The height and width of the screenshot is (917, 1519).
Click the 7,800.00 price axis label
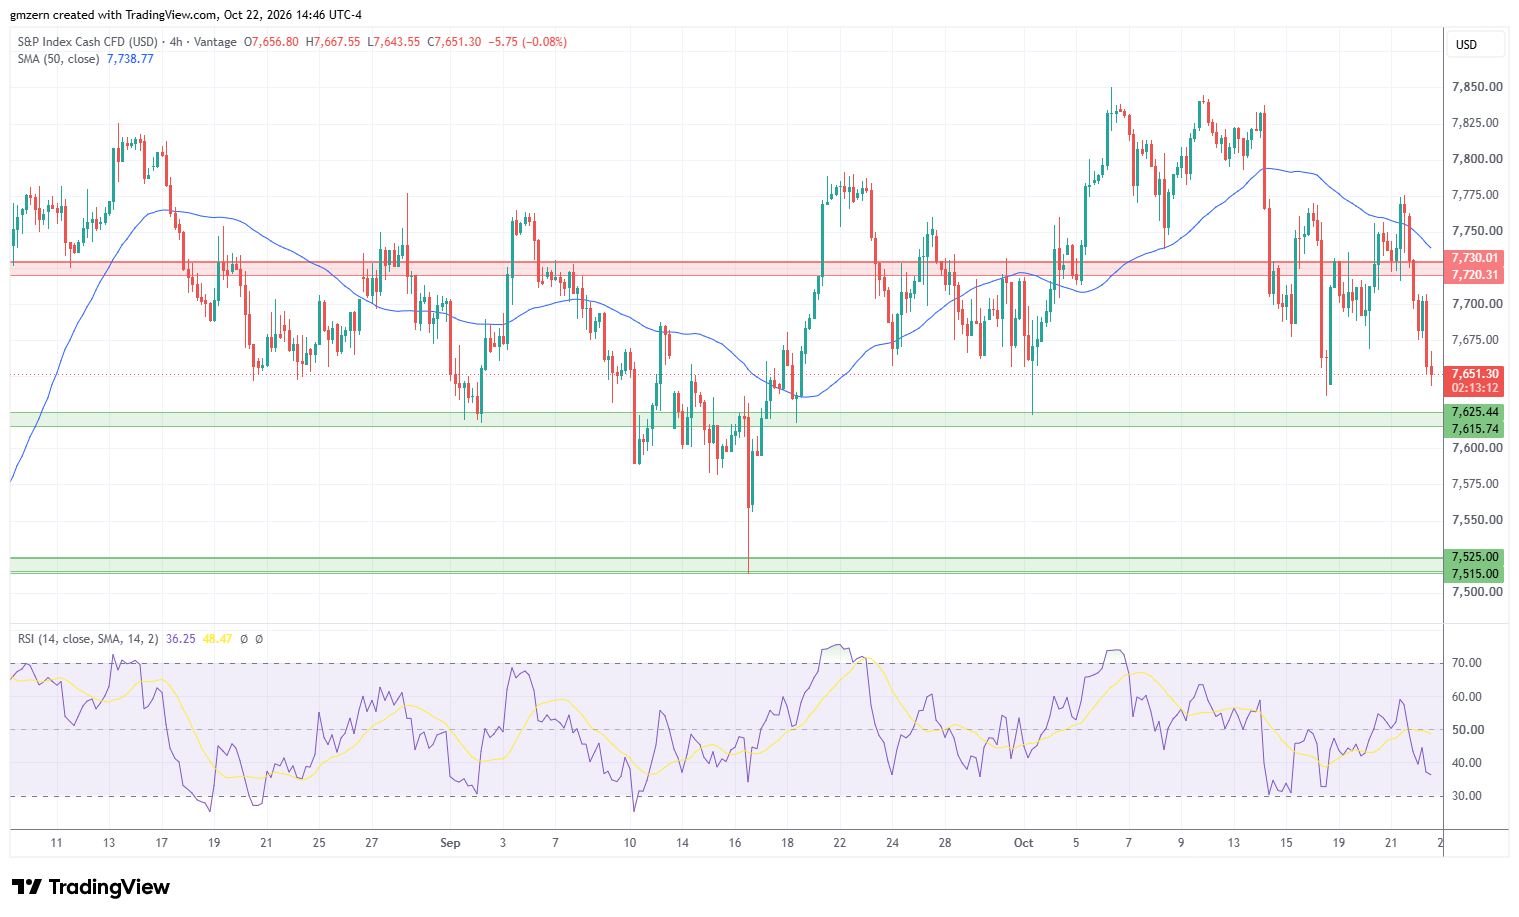click(x=1477, y=159)
